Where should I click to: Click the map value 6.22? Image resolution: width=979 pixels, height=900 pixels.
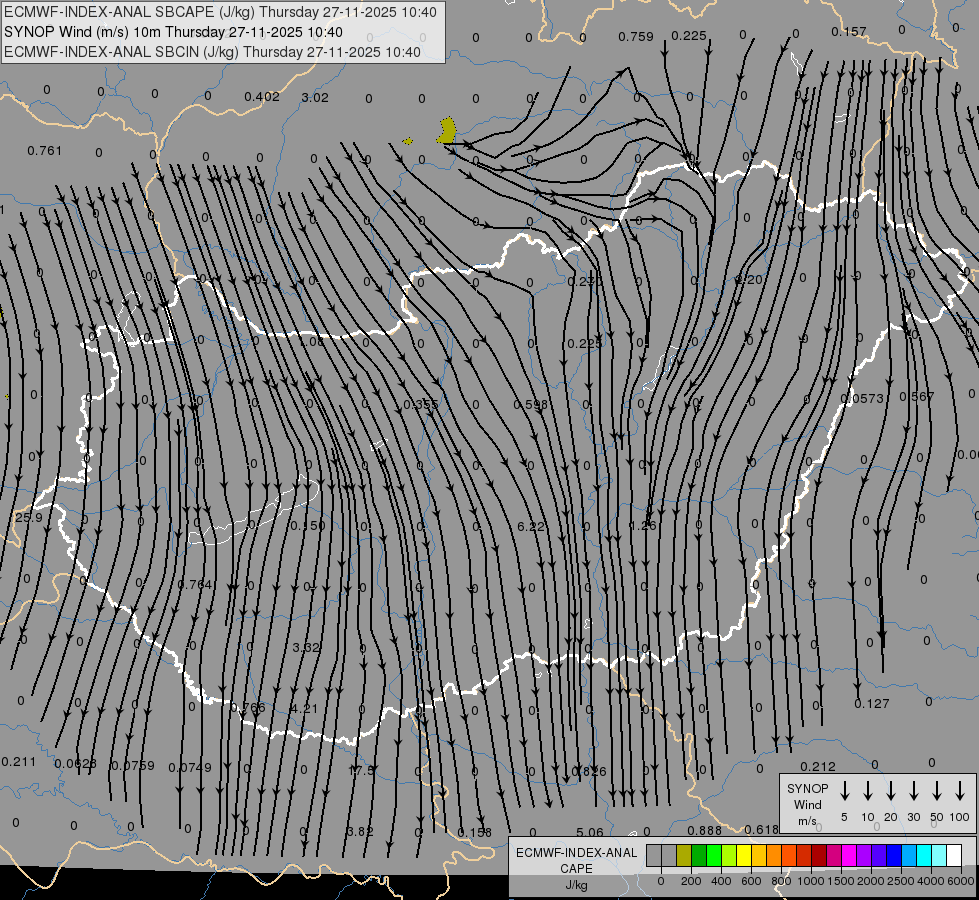[x=531, y=527]
